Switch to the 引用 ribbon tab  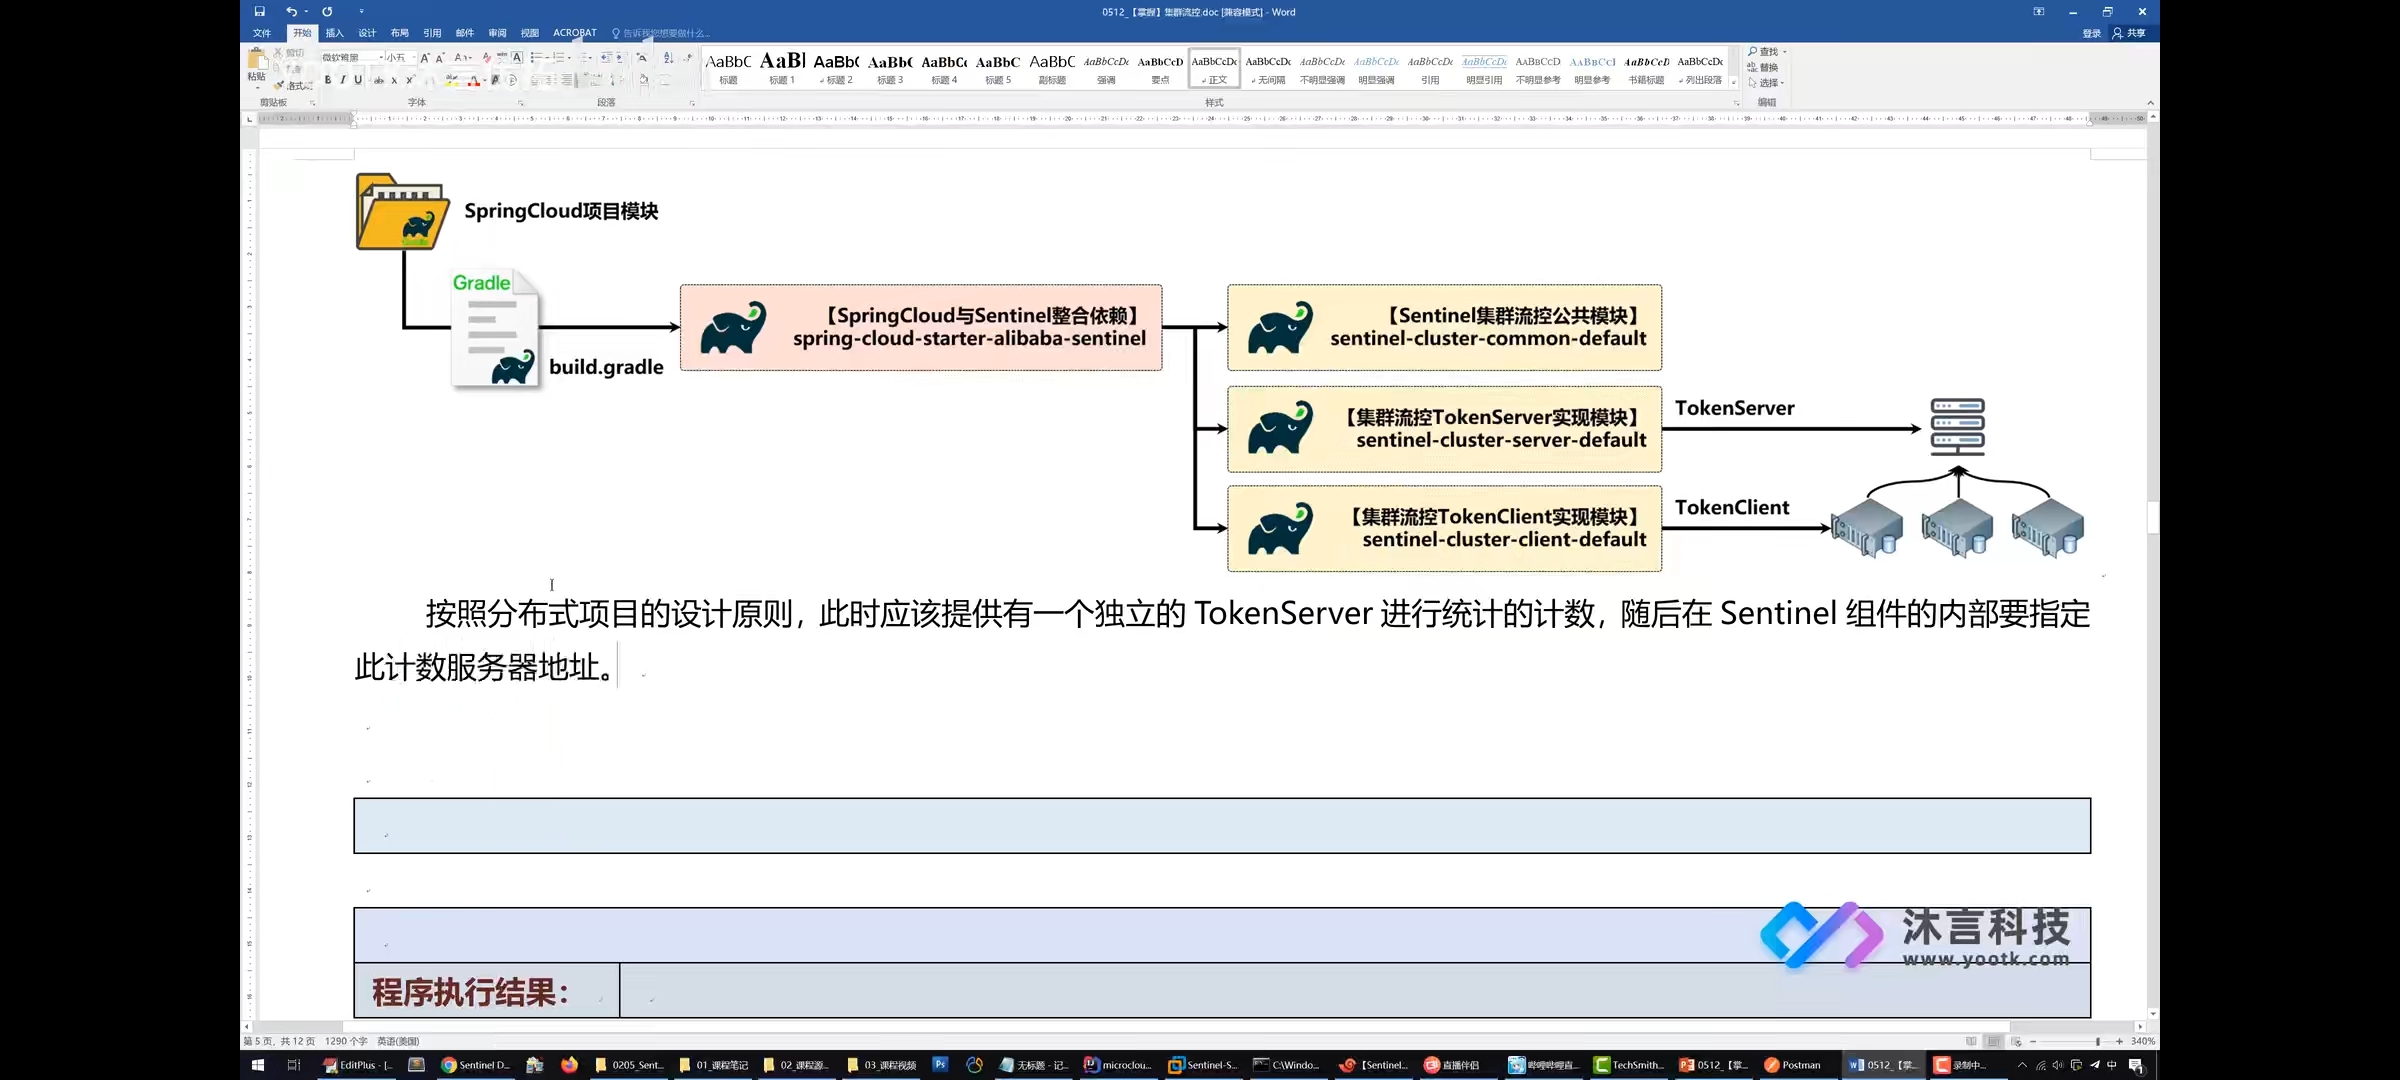(x=432, y=33)
